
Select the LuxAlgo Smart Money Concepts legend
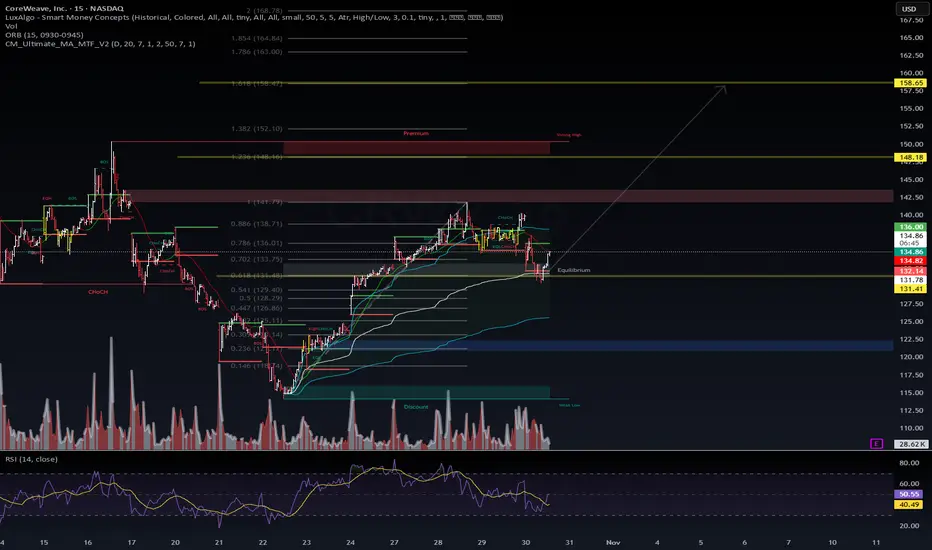coord(254,17)
